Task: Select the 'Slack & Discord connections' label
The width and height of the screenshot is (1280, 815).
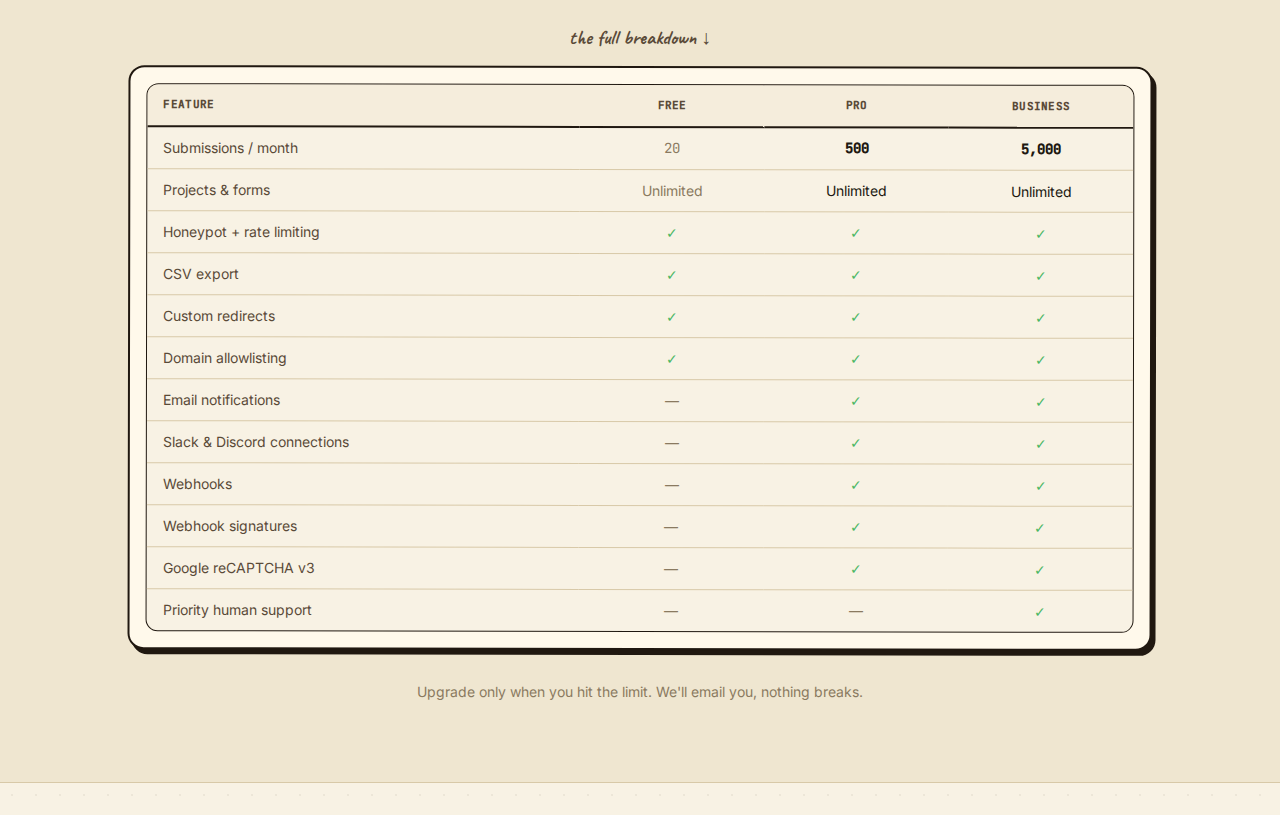Action: click(256, 442)
